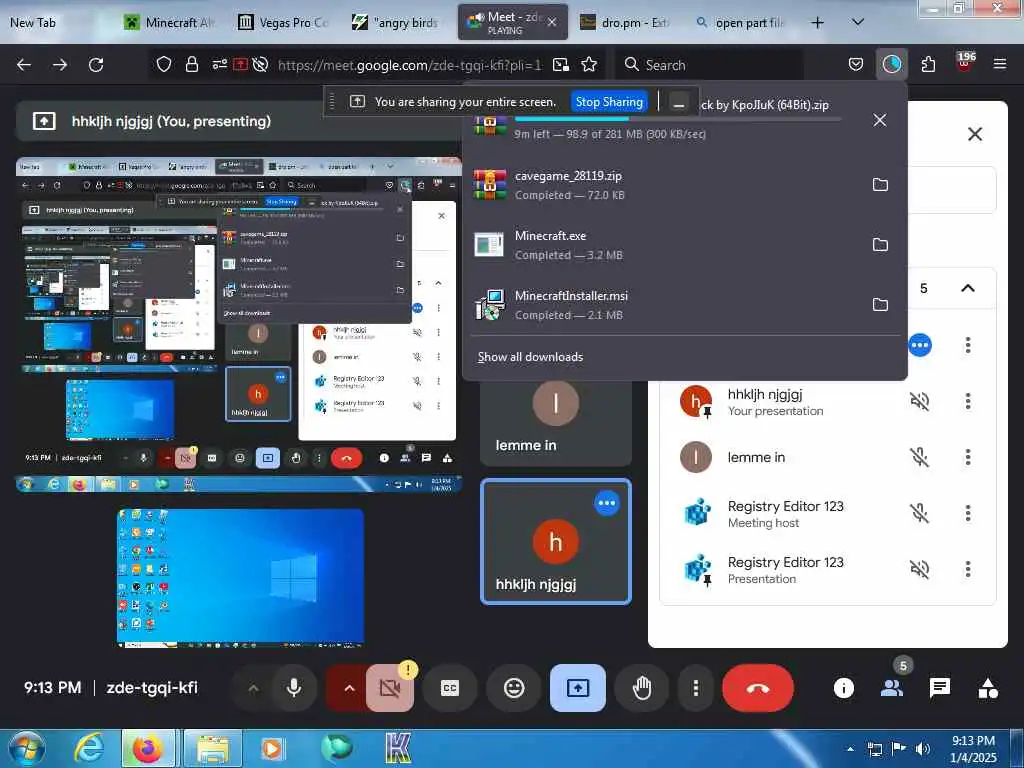Open the Windows Start menu
The height and width of the screenshot is (768, 1024).
26,748
